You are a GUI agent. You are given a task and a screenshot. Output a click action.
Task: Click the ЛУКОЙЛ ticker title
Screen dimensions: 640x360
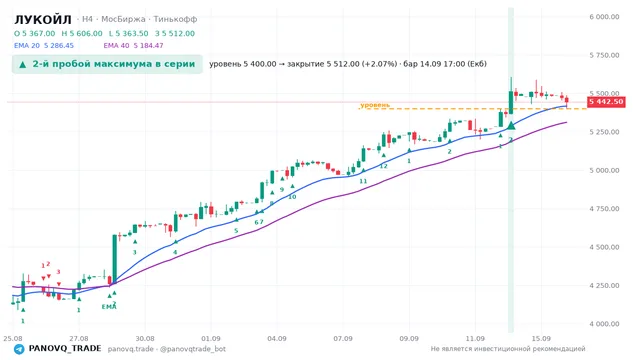(43, 19)
